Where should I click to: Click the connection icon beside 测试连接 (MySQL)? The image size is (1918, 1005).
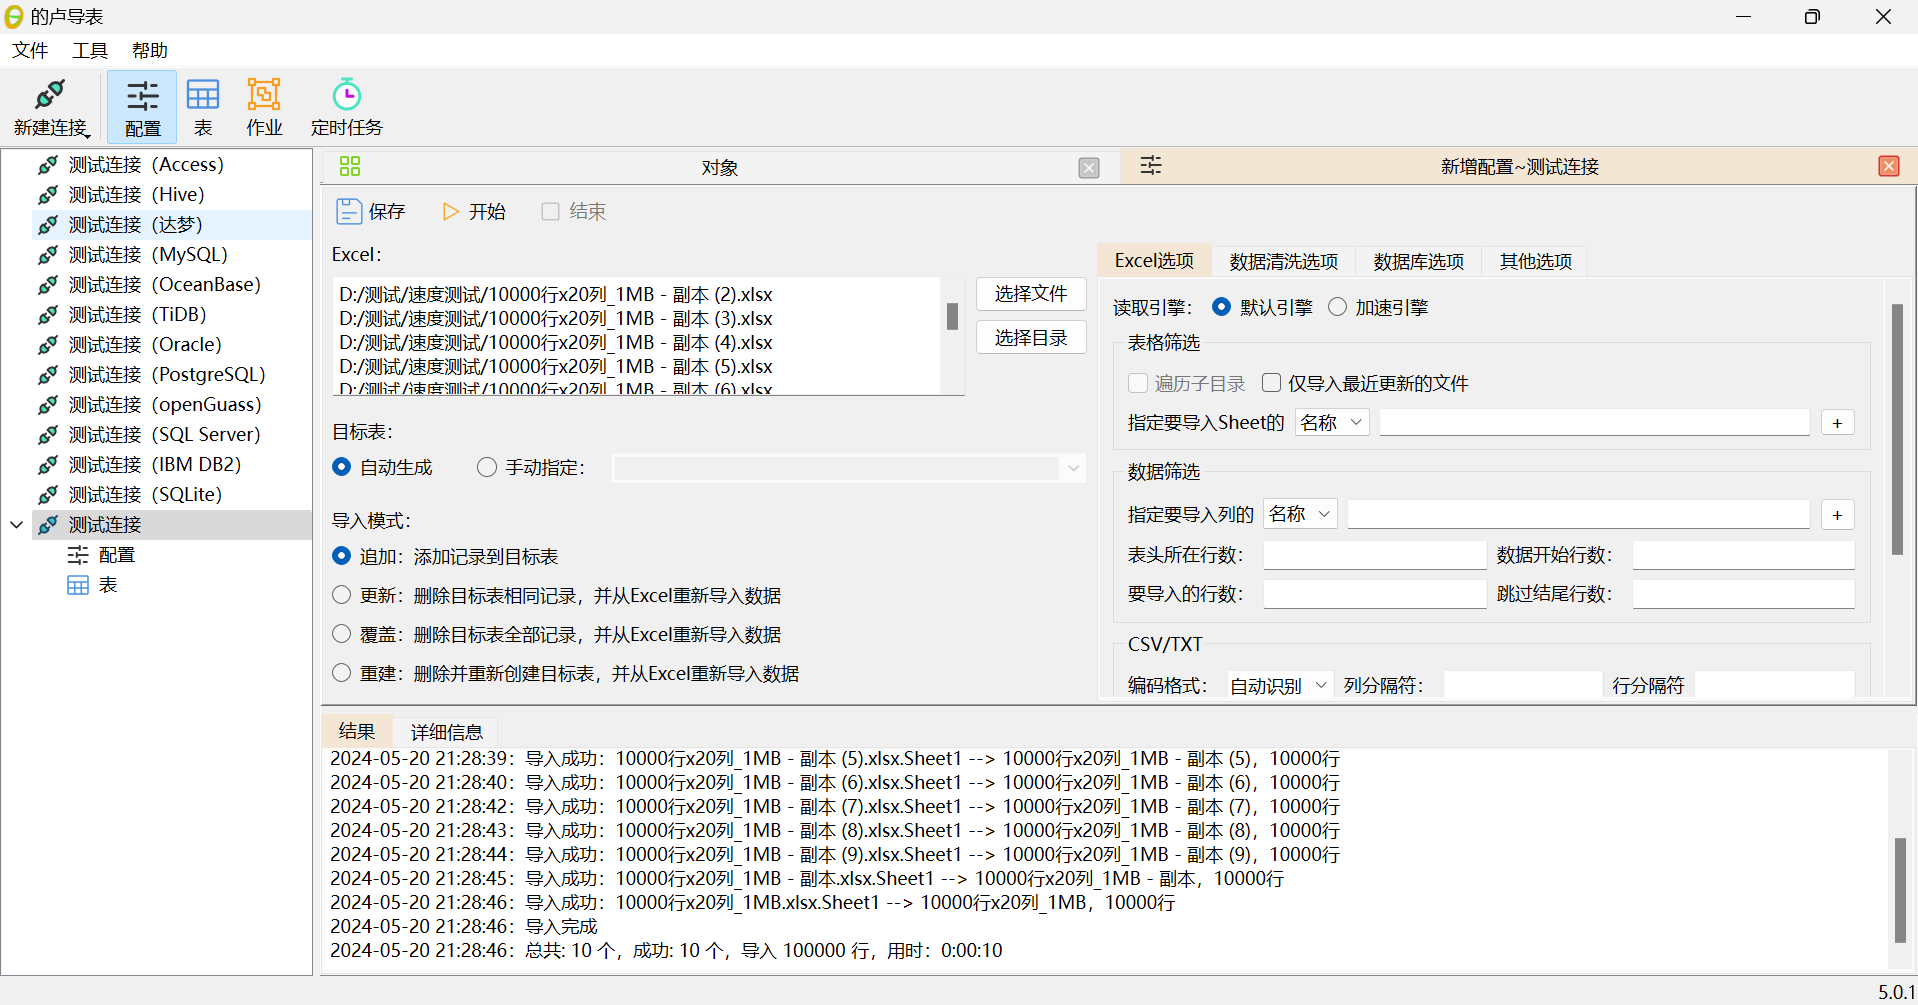coord(48,255)
